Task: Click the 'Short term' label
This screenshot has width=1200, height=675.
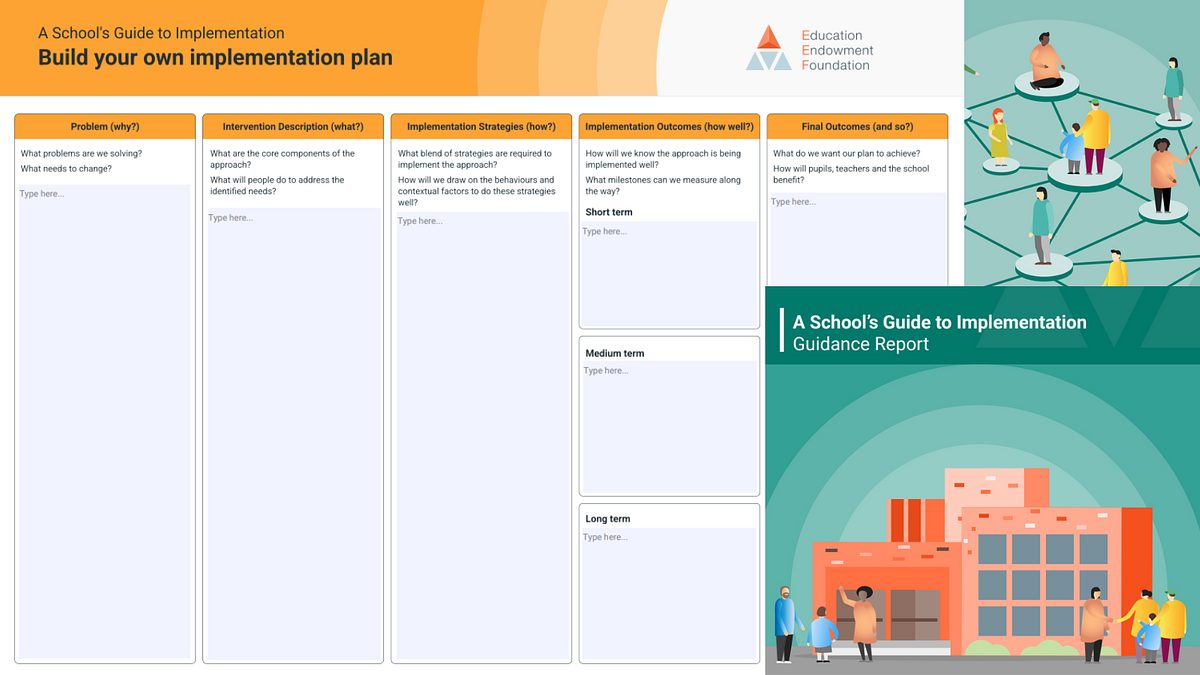Action: tap(609, 212)
